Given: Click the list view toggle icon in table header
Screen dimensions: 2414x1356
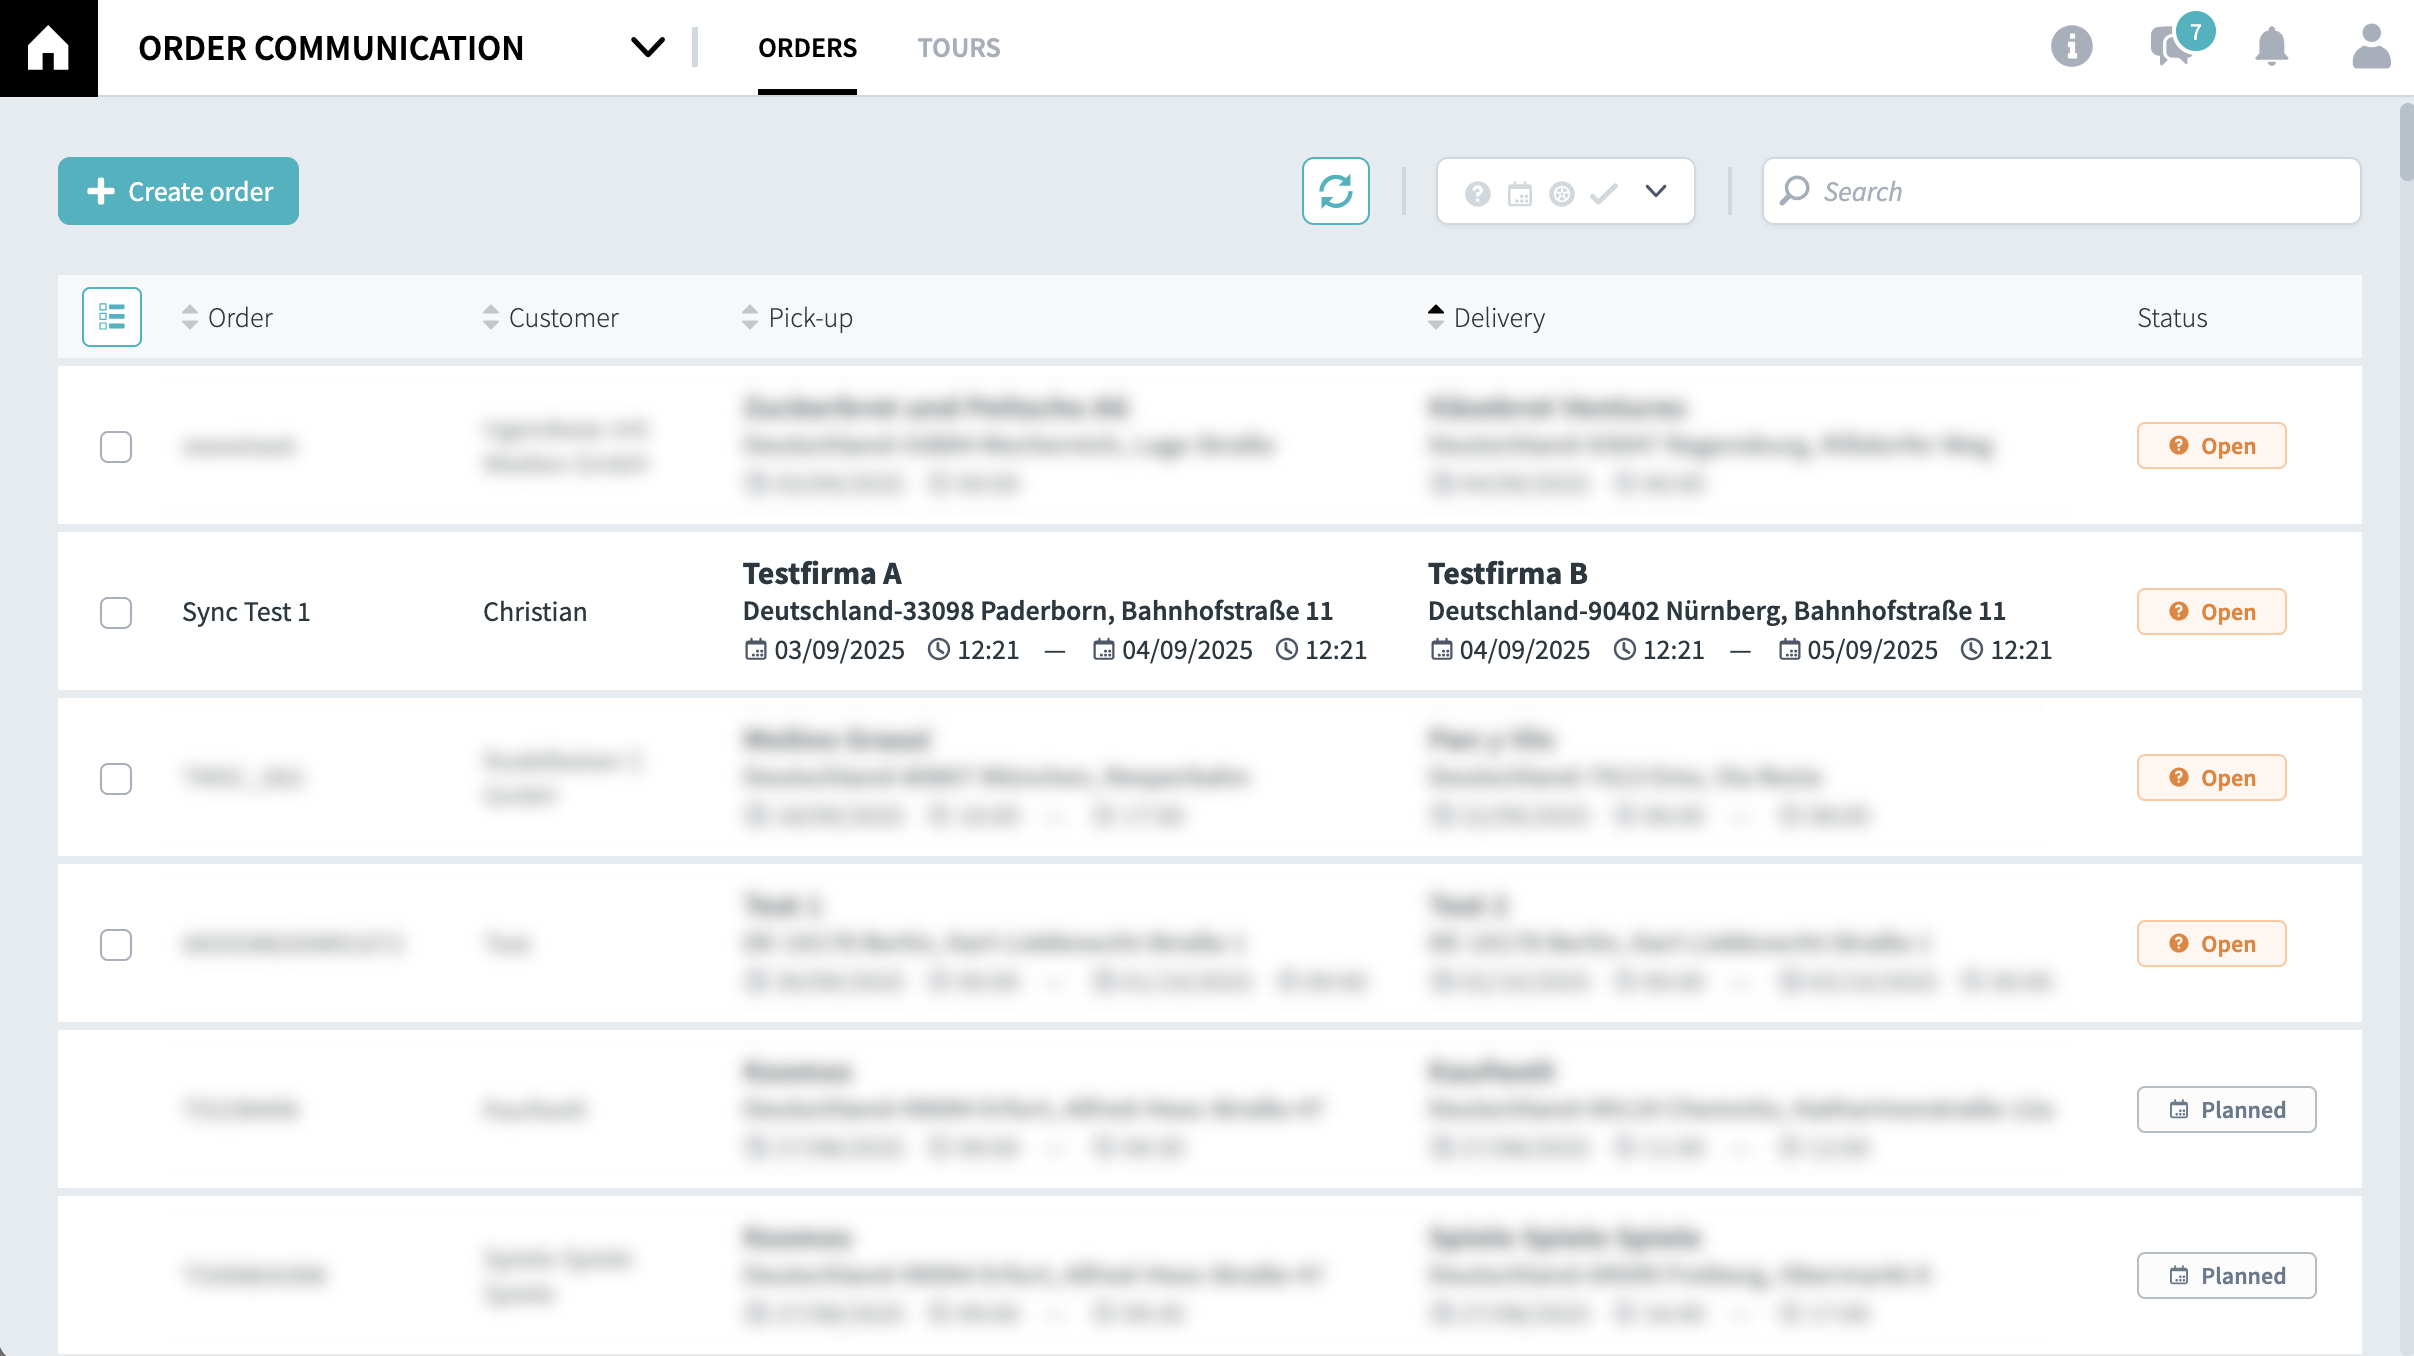Looking at the screenshot, I should 112,317.
